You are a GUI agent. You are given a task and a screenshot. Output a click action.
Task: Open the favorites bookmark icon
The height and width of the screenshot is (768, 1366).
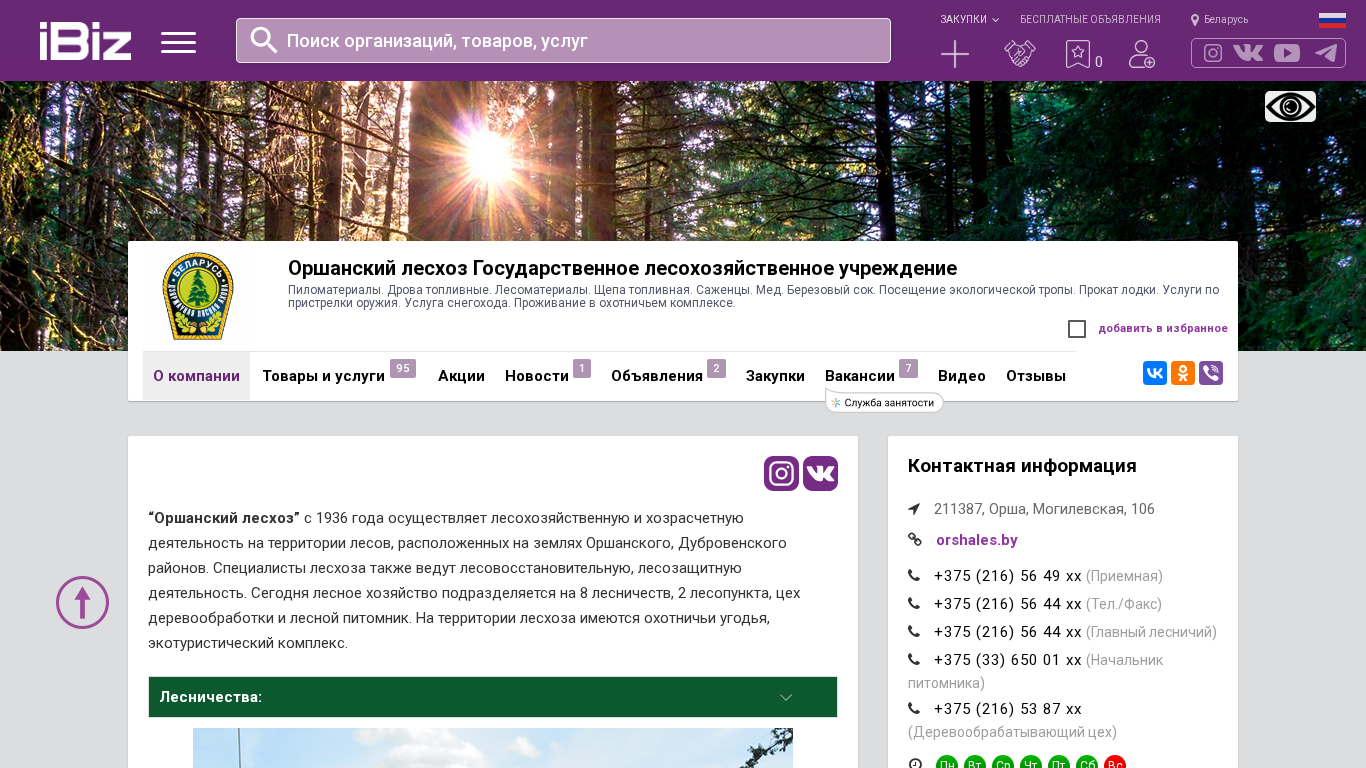point(1078,54)
